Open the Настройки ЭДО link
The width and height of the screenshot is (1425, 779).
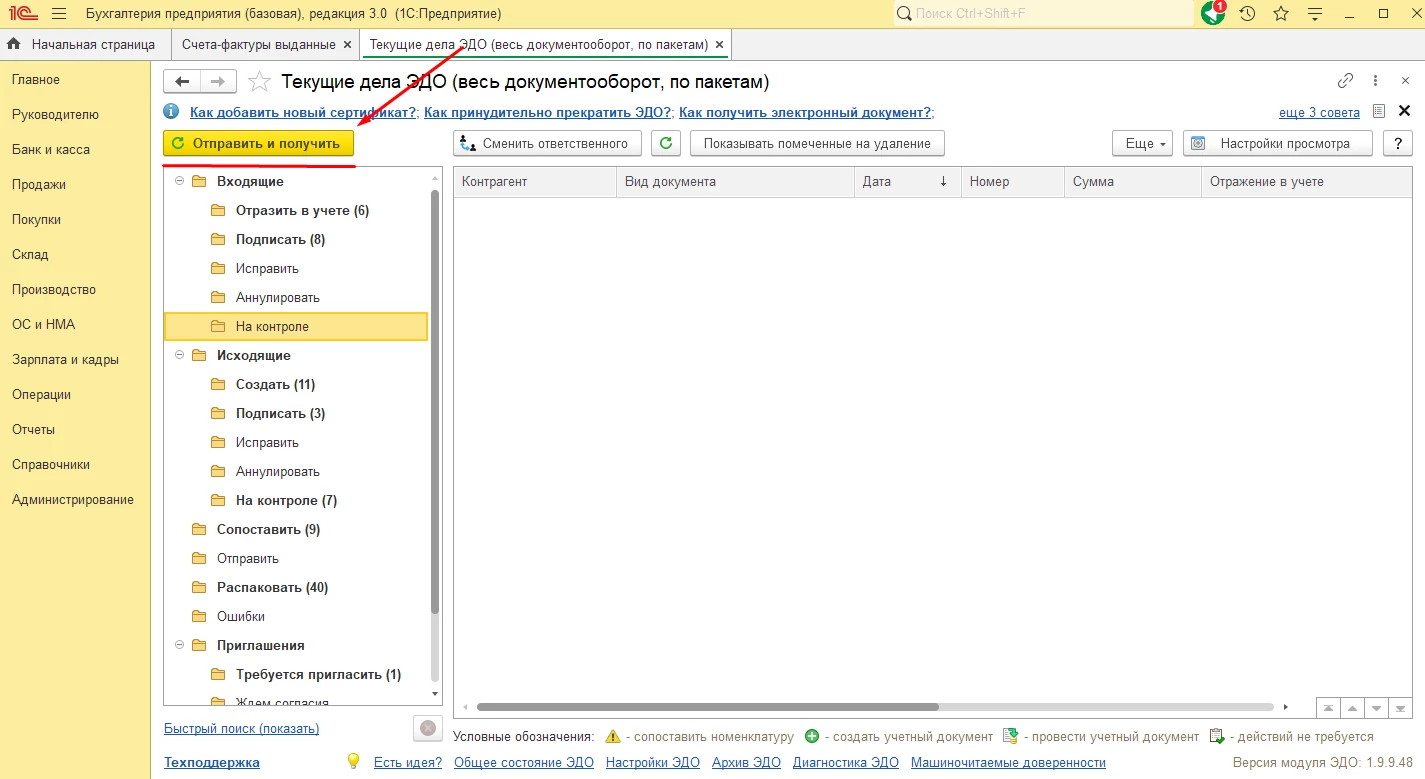tap(653, 762)
